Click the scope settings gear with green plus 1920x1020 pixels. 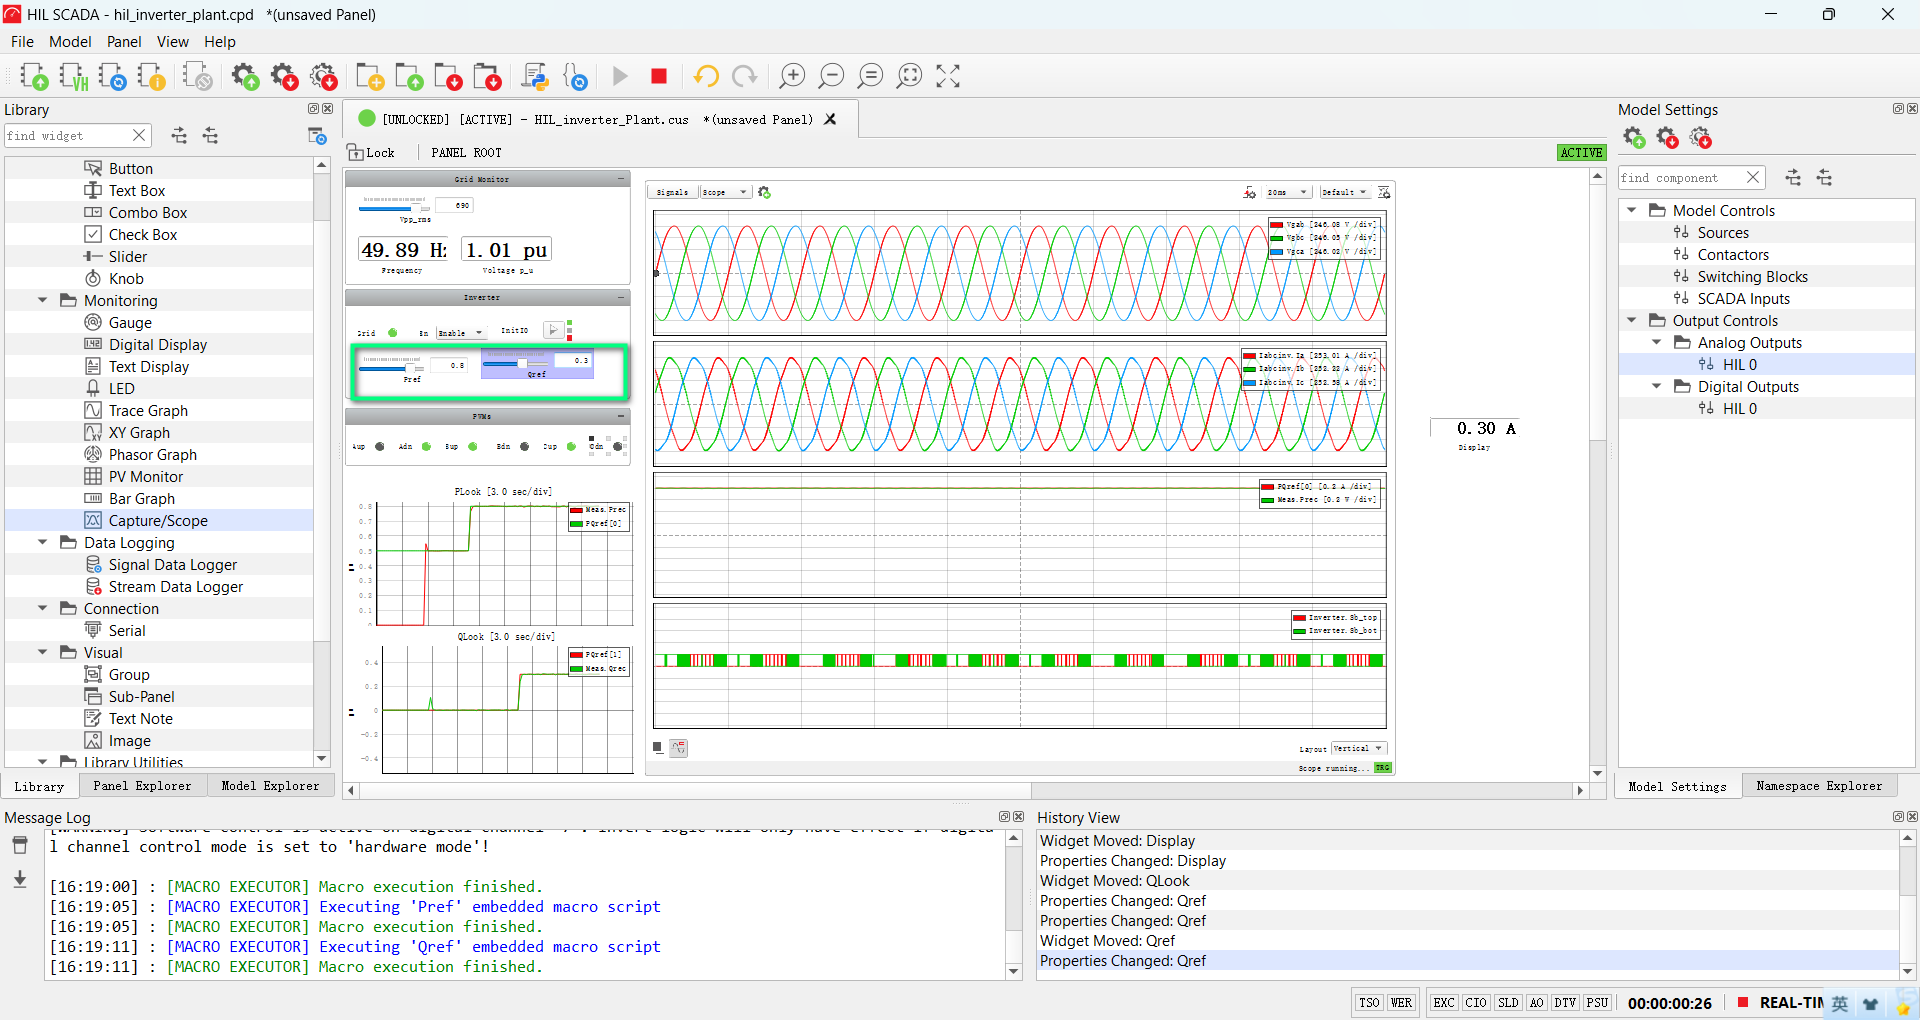[765, 192]
